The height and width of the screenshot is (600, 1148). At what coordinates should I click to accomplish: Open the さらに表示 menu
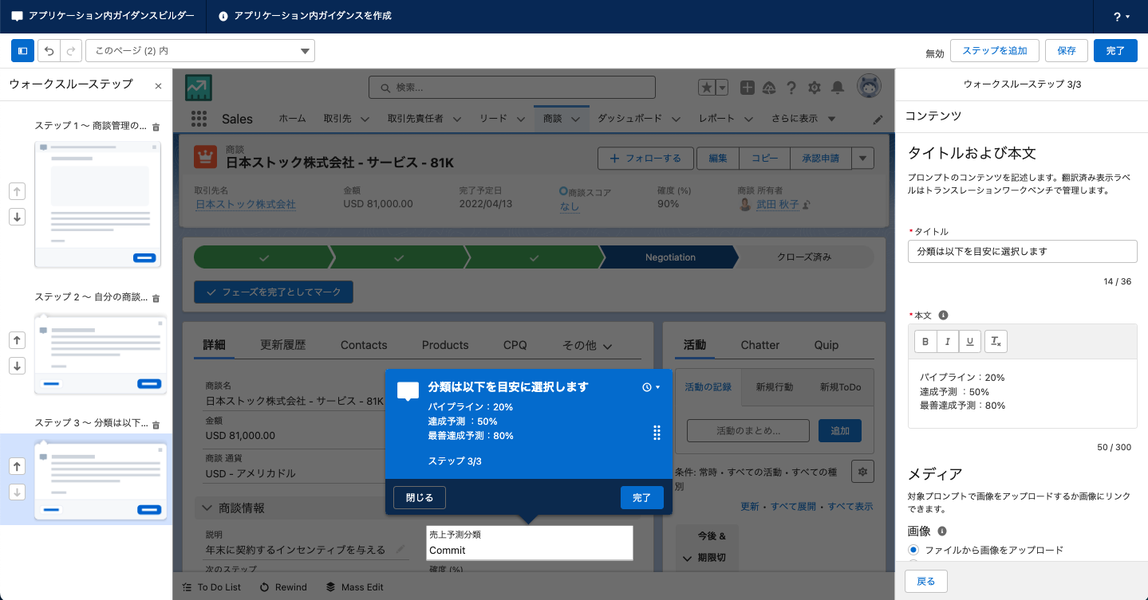(803, 119)
